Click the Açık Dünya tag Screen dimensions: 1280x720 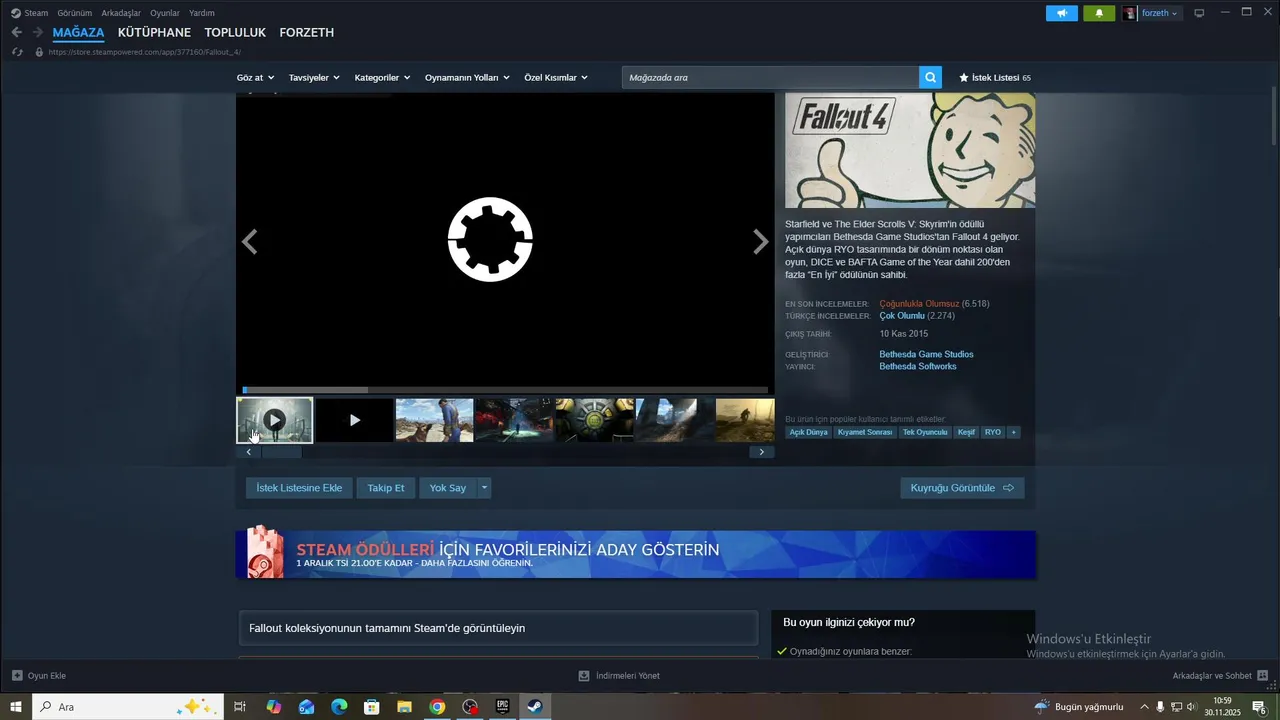pyautogui.click(x=809, y=432)
